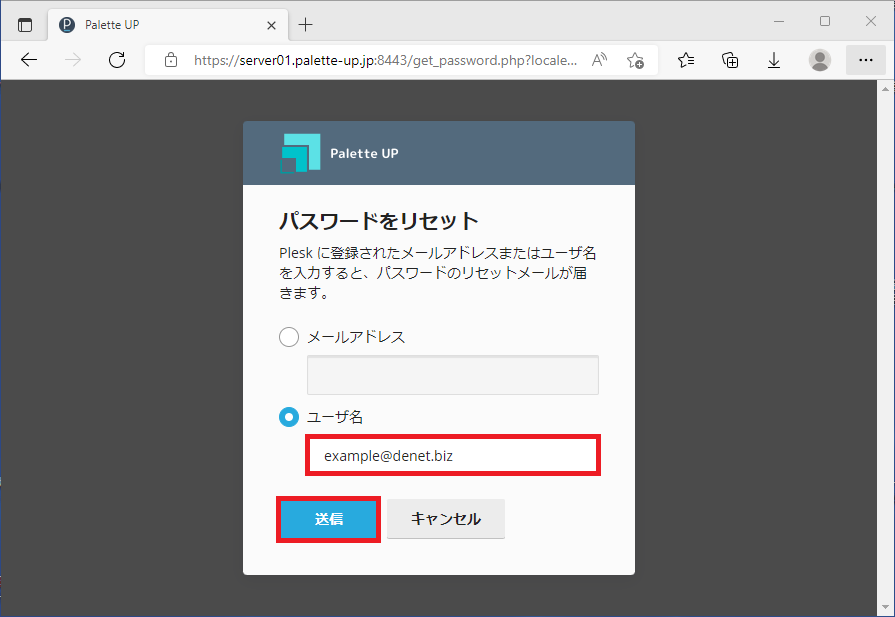The height and width of the screenshot is (617, 895).
Task: Show the Downloads panel
Action: pos(774,60)
